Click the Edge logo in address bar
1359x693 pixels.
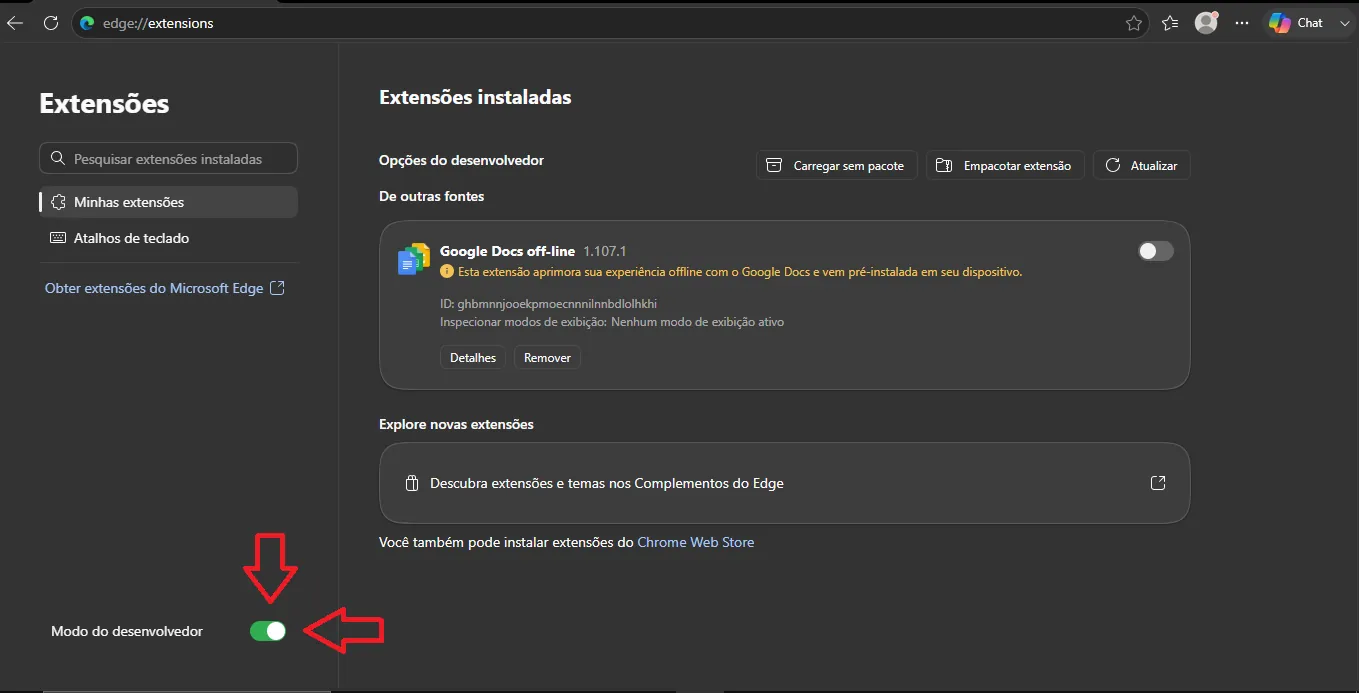click(87, 23)
